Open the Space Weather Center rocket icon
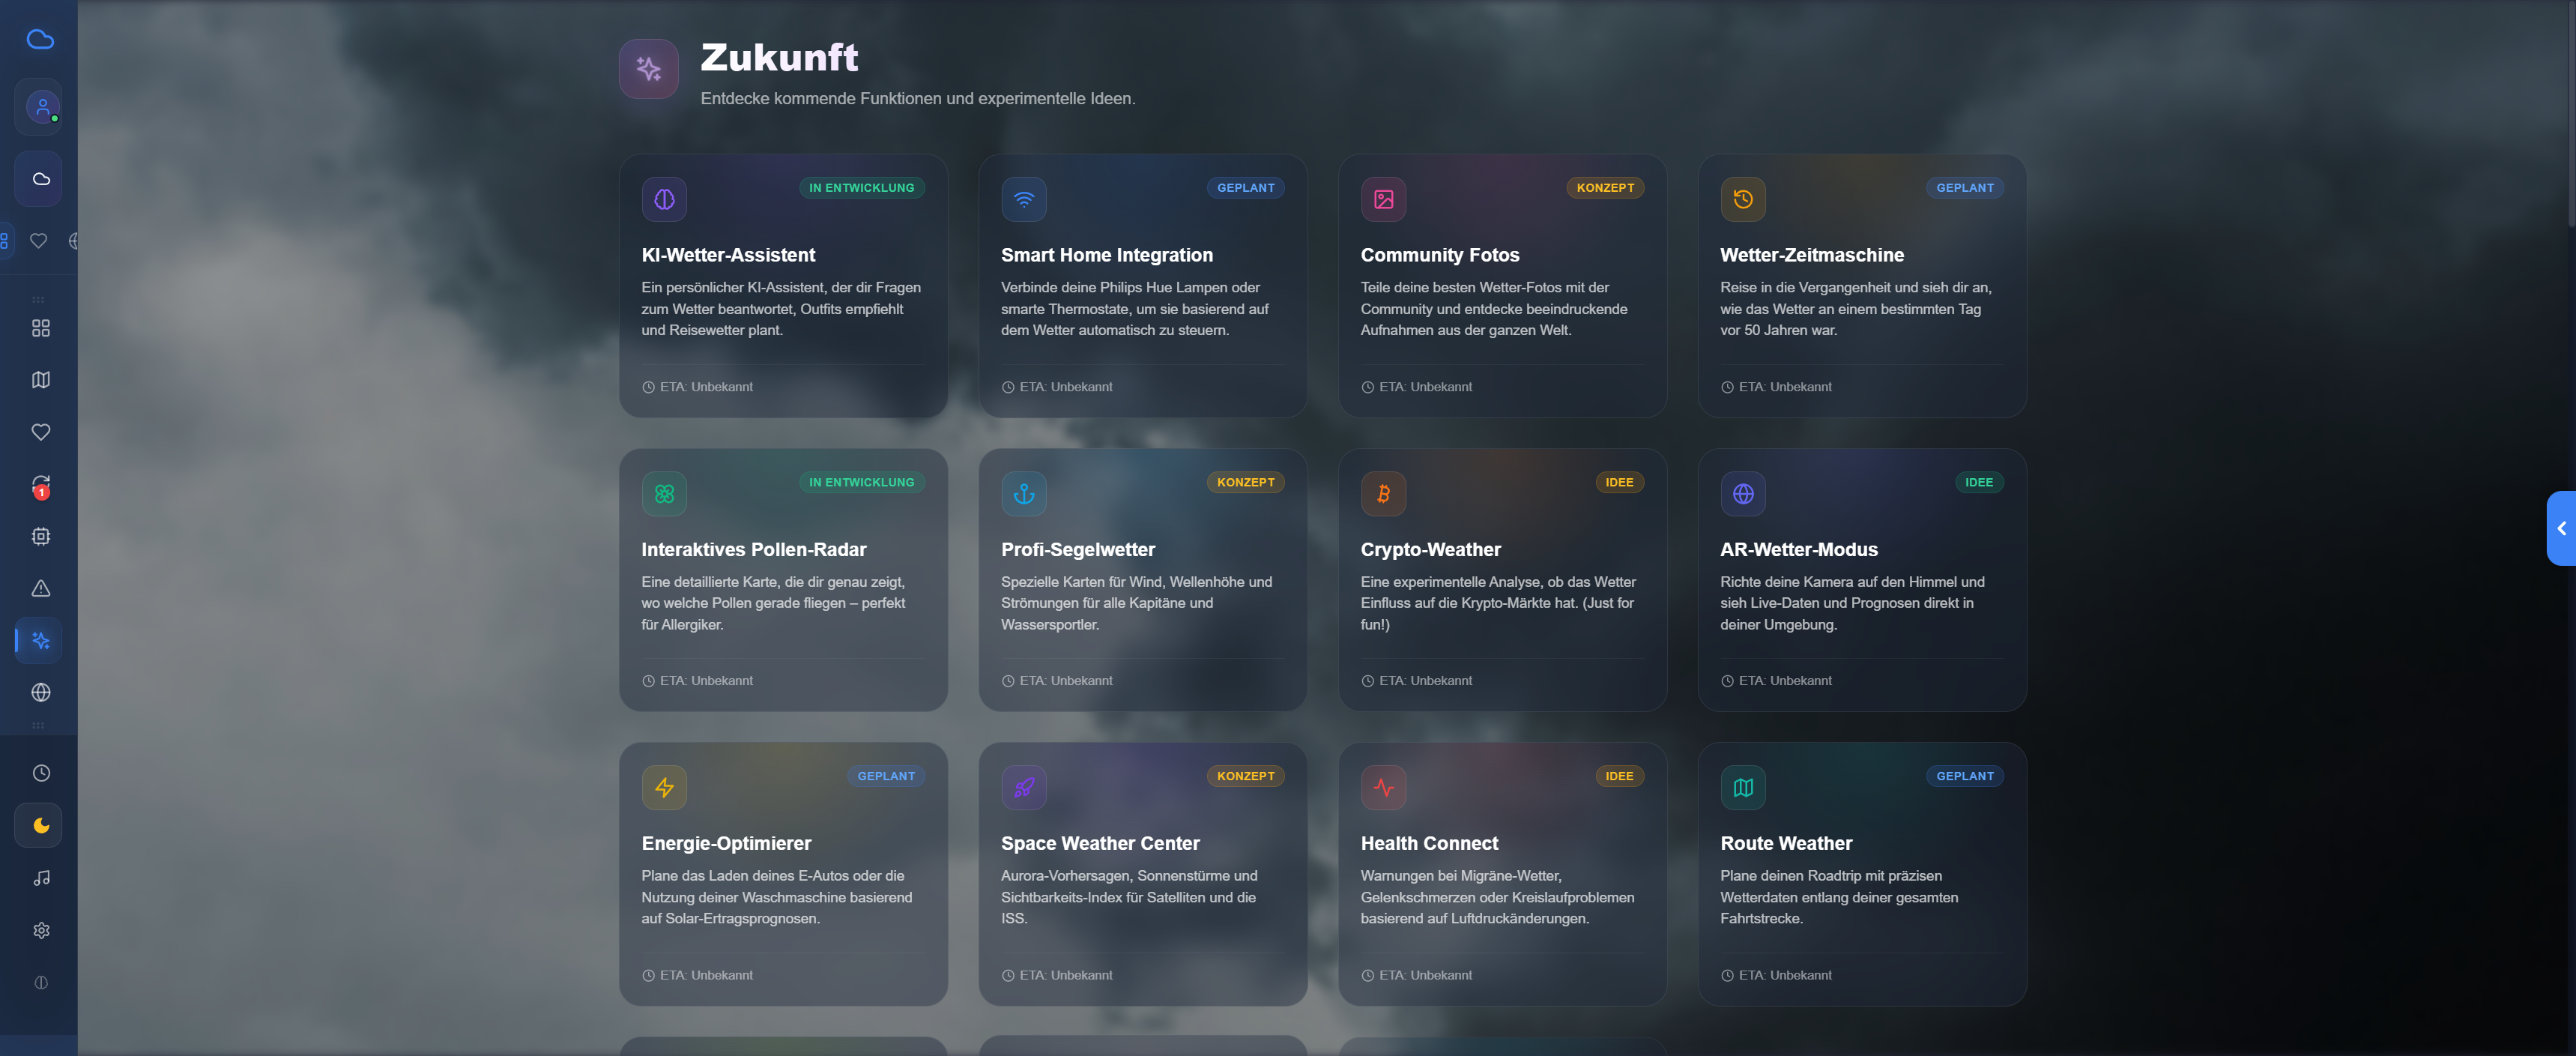This screenshot has height=1056, width=2576. (1023, 787)
